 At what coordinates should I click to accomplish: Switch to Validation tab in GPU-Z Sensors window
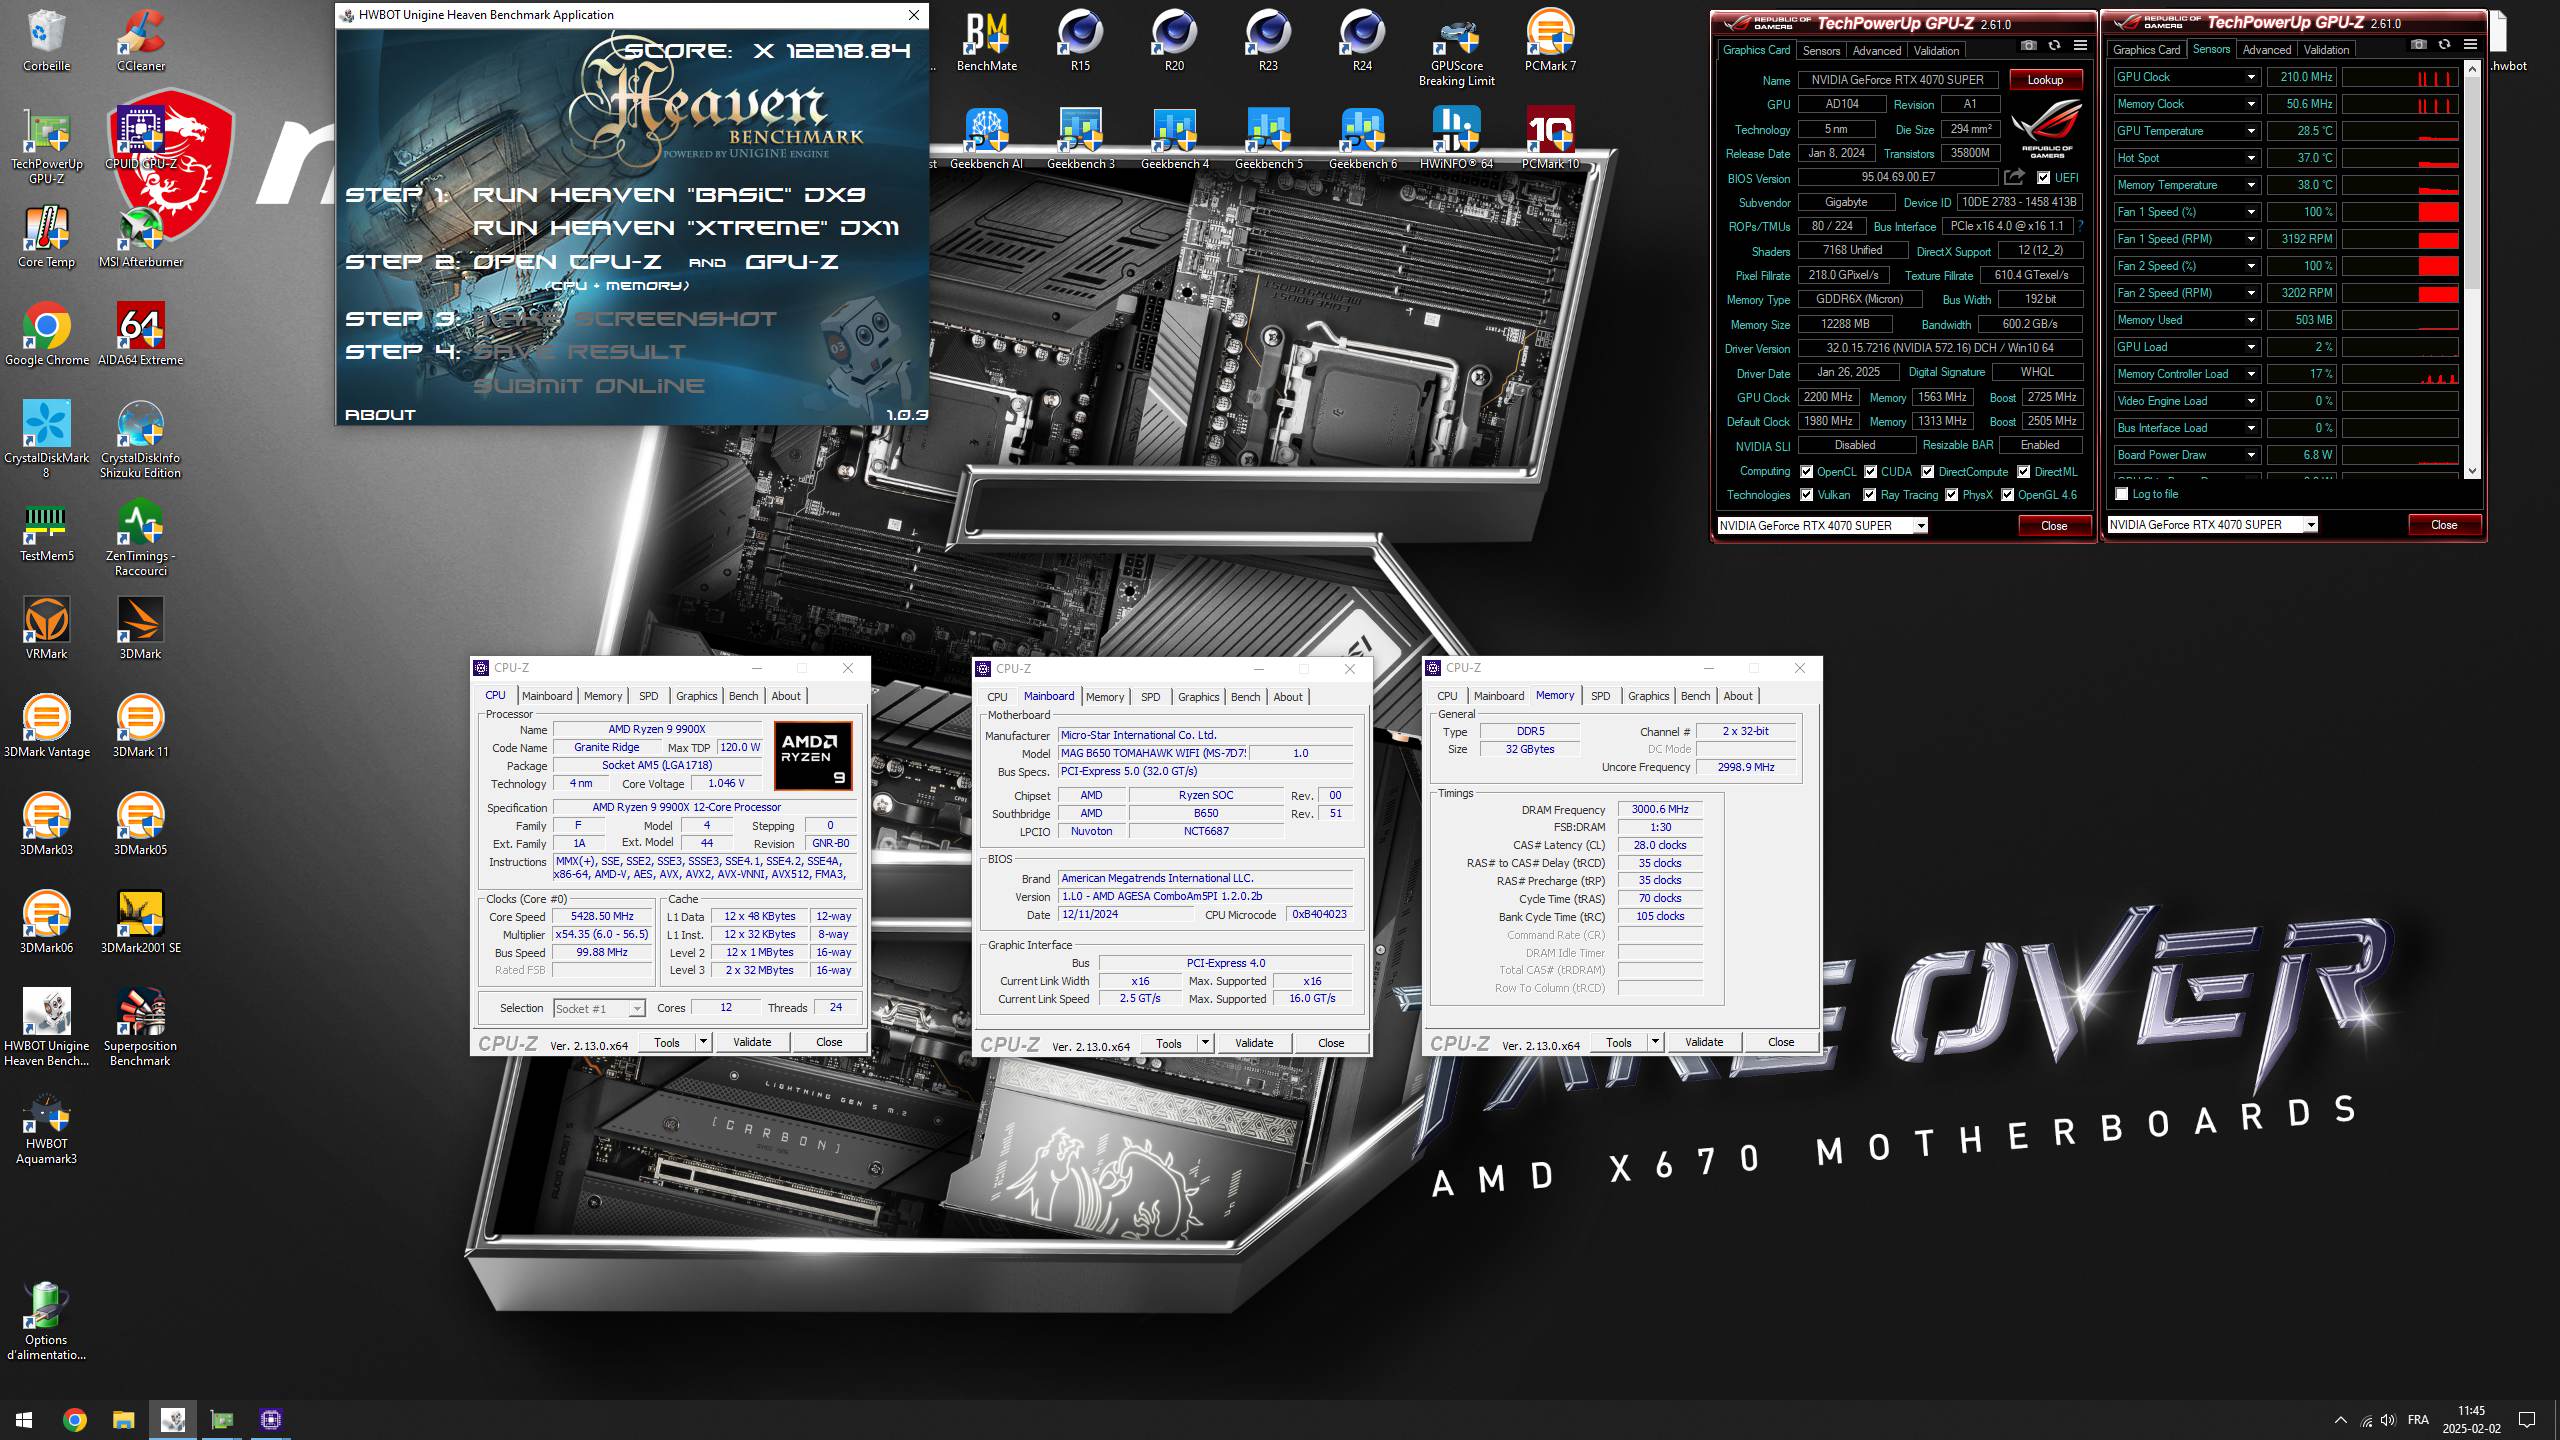pyautogui.click(x=2326, y=49)
